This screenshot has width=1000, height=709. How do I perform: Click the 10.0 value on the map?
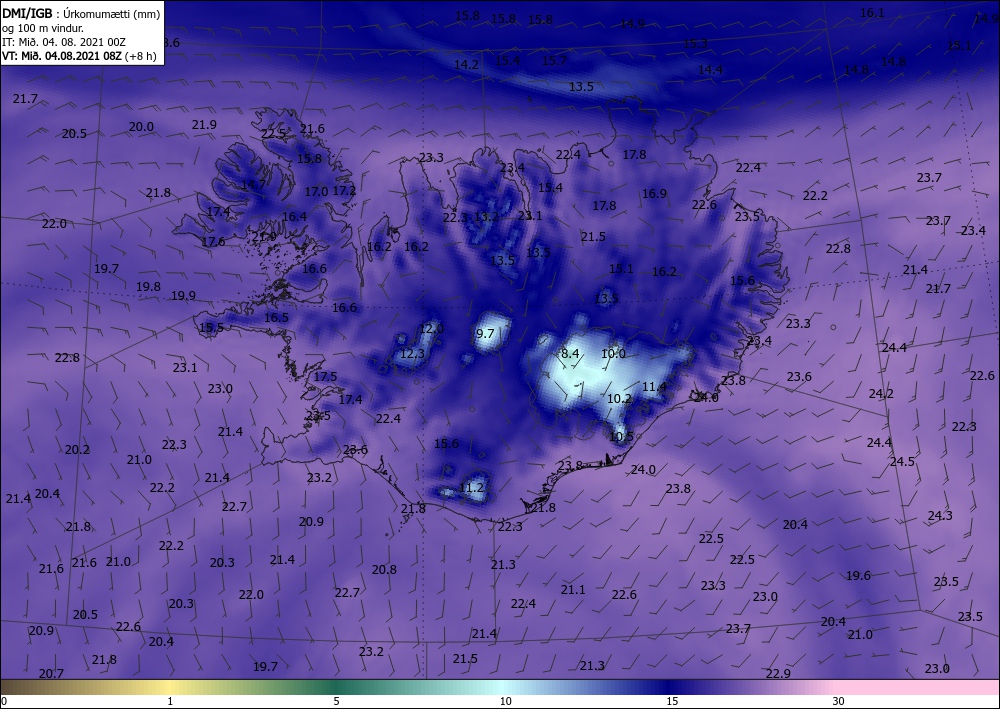[614, 353]
